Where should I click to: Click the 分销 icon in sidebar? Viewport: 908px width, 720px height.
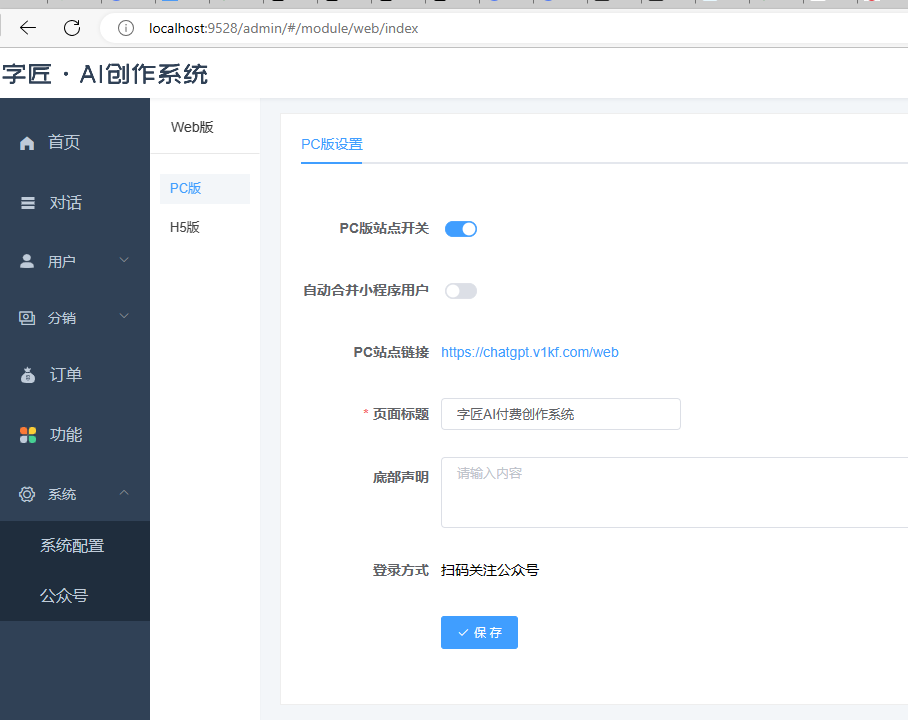point(27,317)
